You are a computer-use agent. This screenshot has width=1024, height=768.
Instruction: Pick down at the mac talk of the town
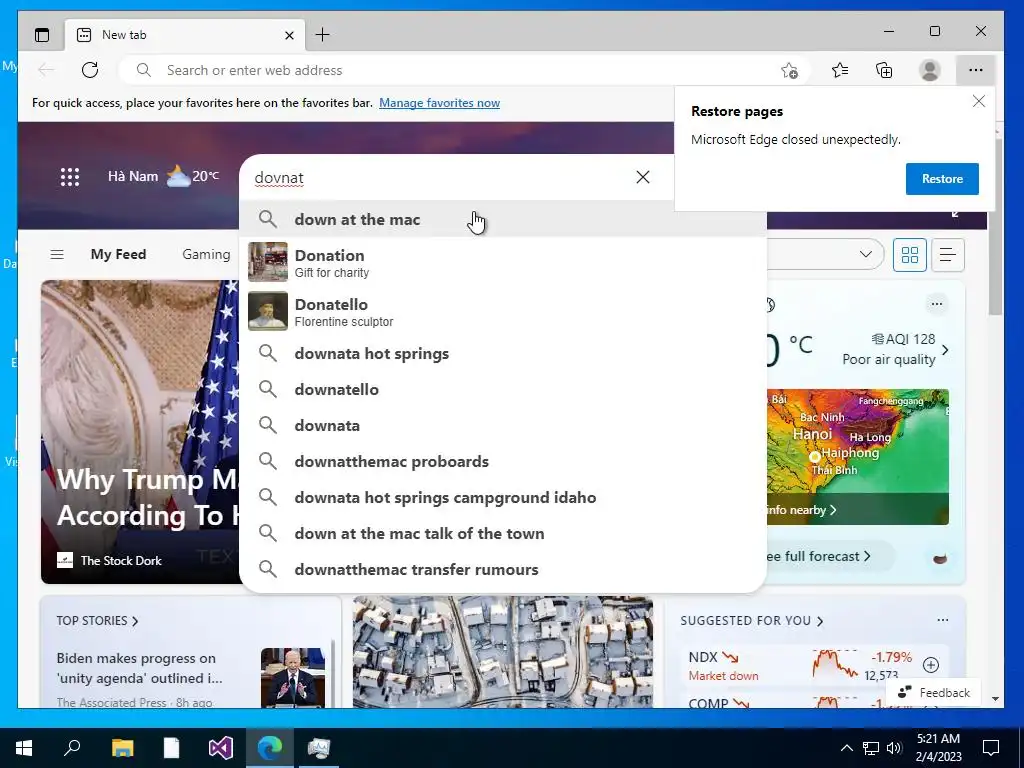tap(503, 534)
